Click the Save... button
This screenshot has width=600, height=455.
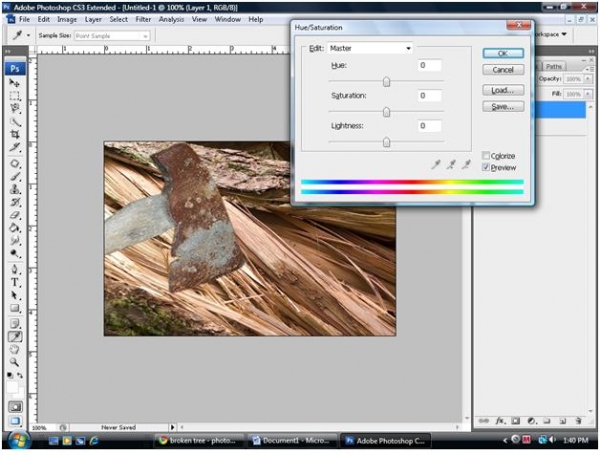coord(503,106)
